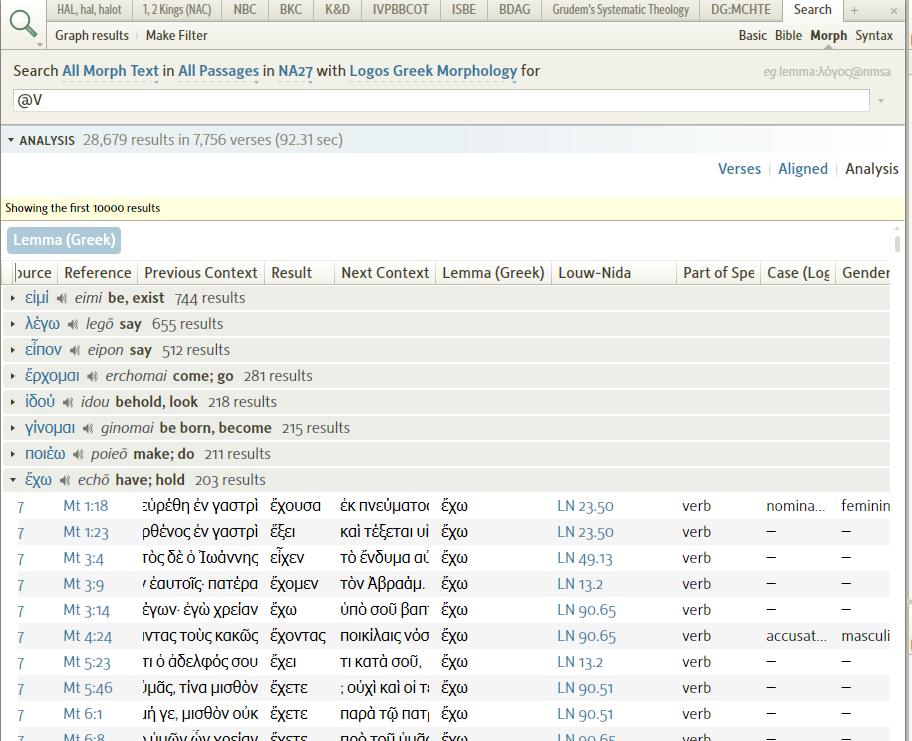Open the search history dropdown arrow
Image resolution: width=912 pixels, height=741 pixels.
(881, 101)
